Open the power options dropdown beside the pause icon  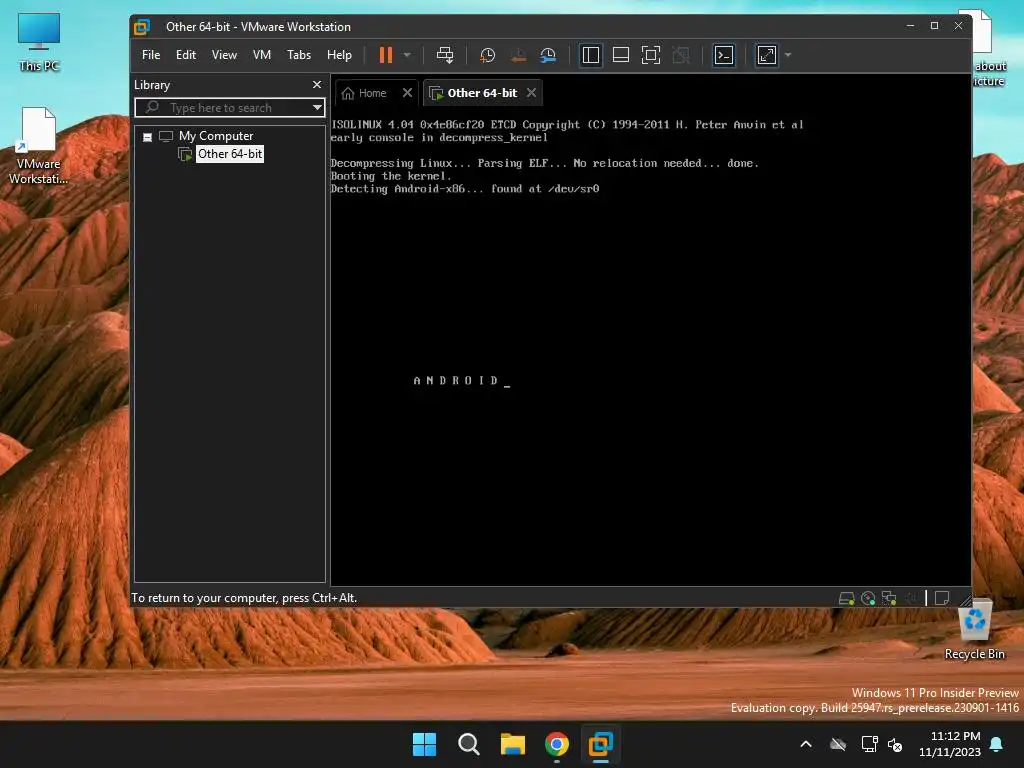click(407, 55)
